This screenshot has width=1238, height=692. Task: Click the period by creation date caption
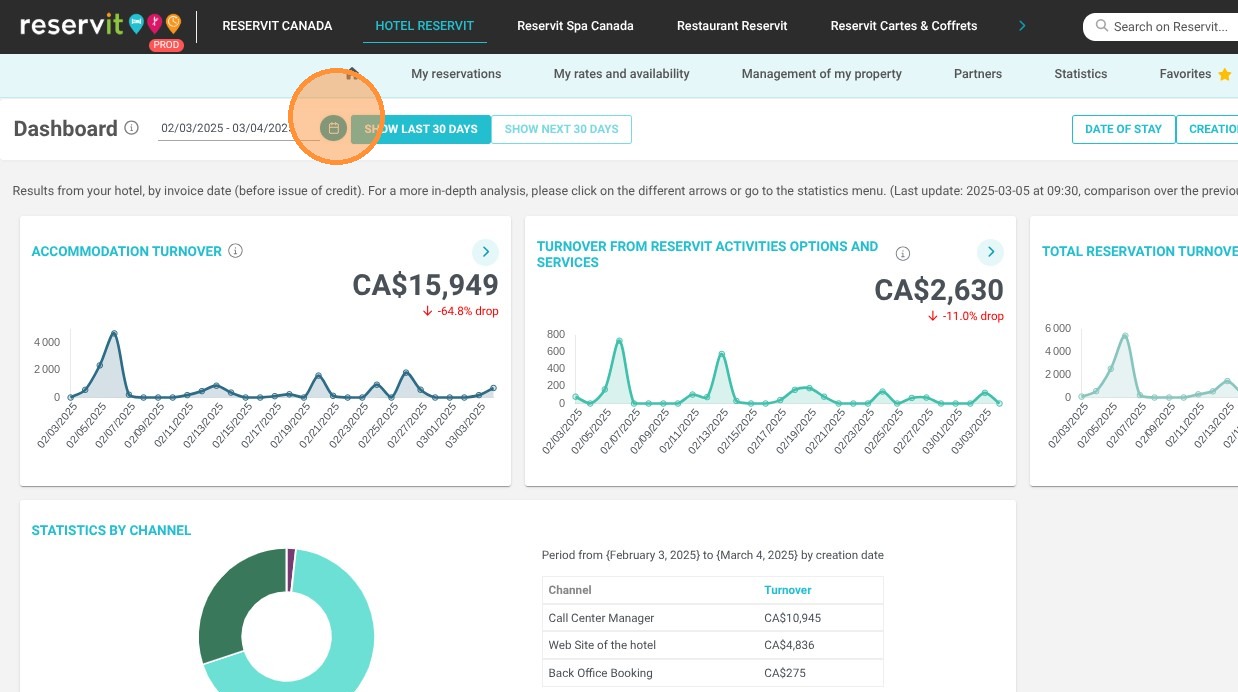[713, 555]
